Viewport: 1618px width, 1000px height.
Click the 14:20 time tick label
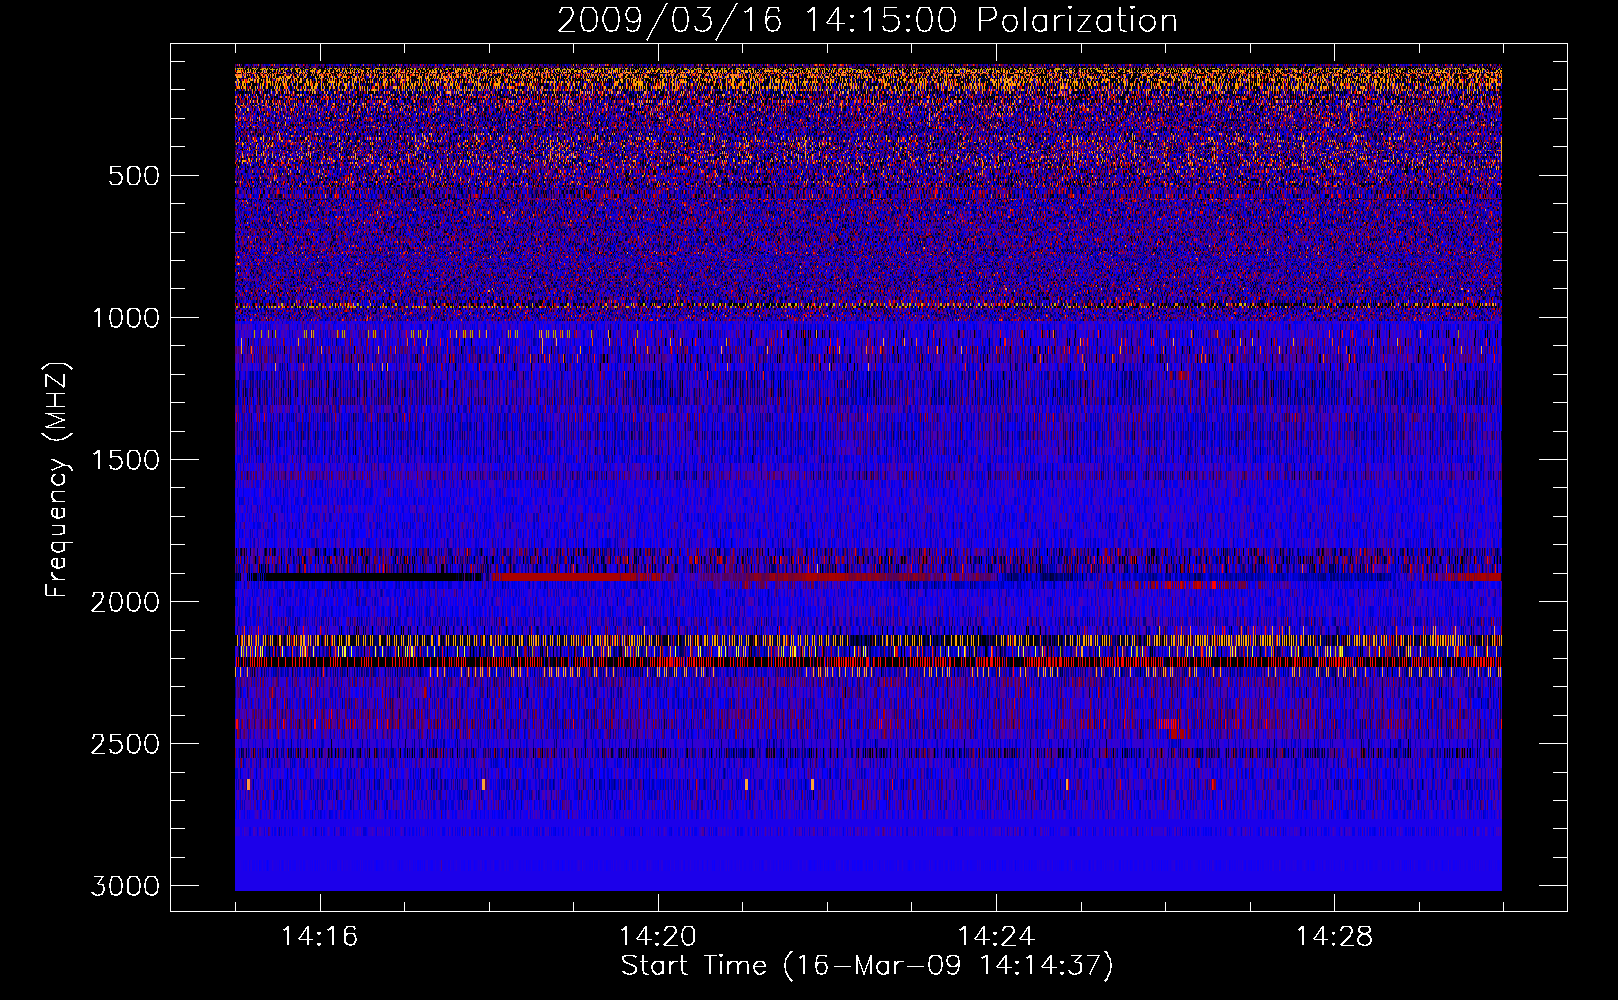click(658, 937)
